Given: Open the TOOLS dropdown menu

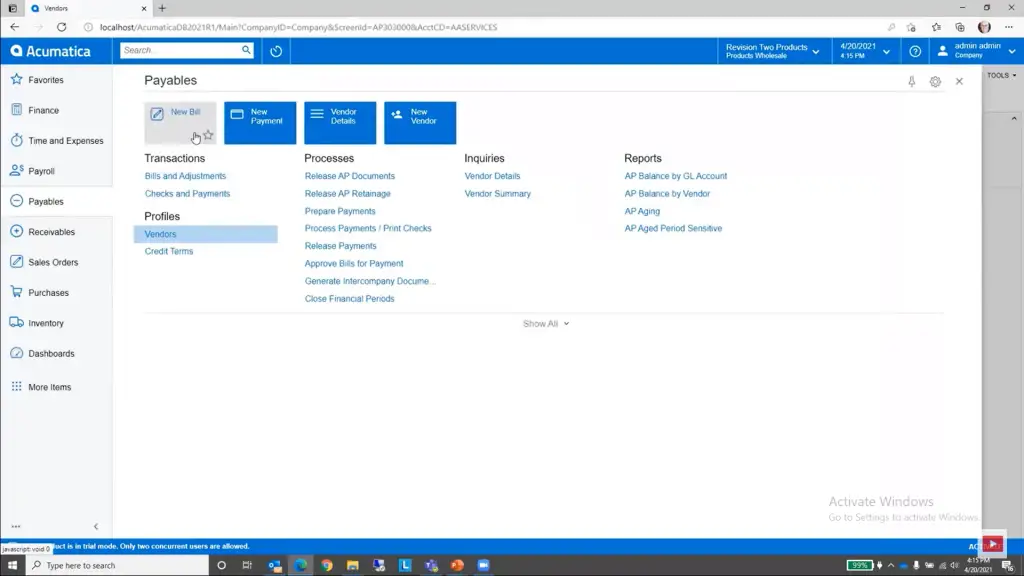Looking at the screenshot, I should [x=1001, y=76].
